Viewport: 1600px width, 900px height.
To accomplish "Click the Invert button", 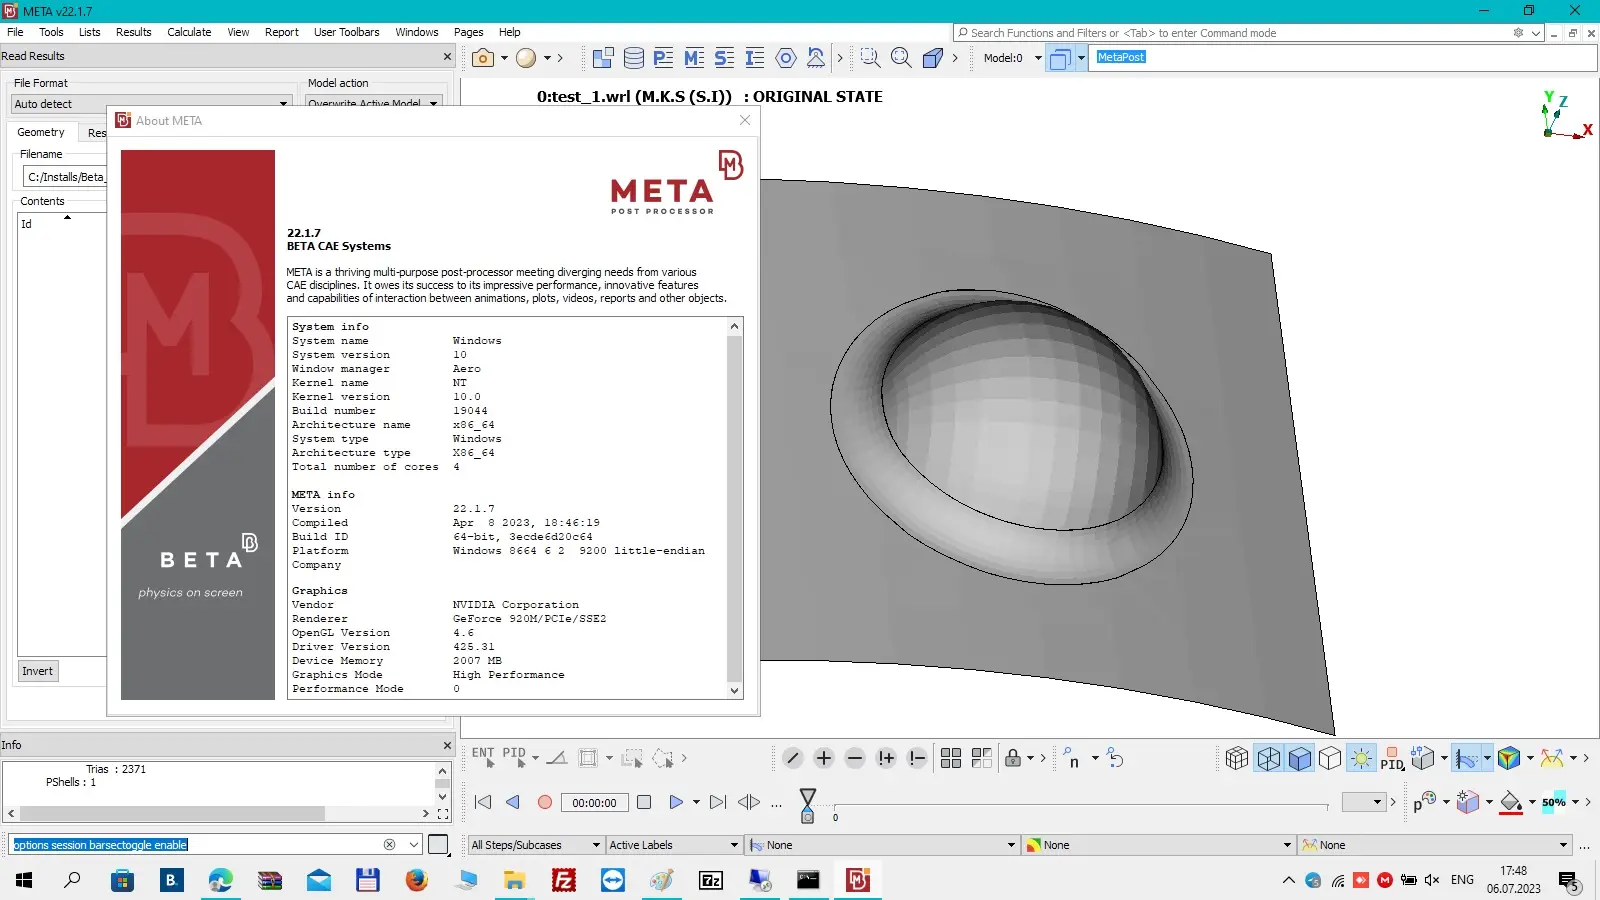I will coord(38,671).
